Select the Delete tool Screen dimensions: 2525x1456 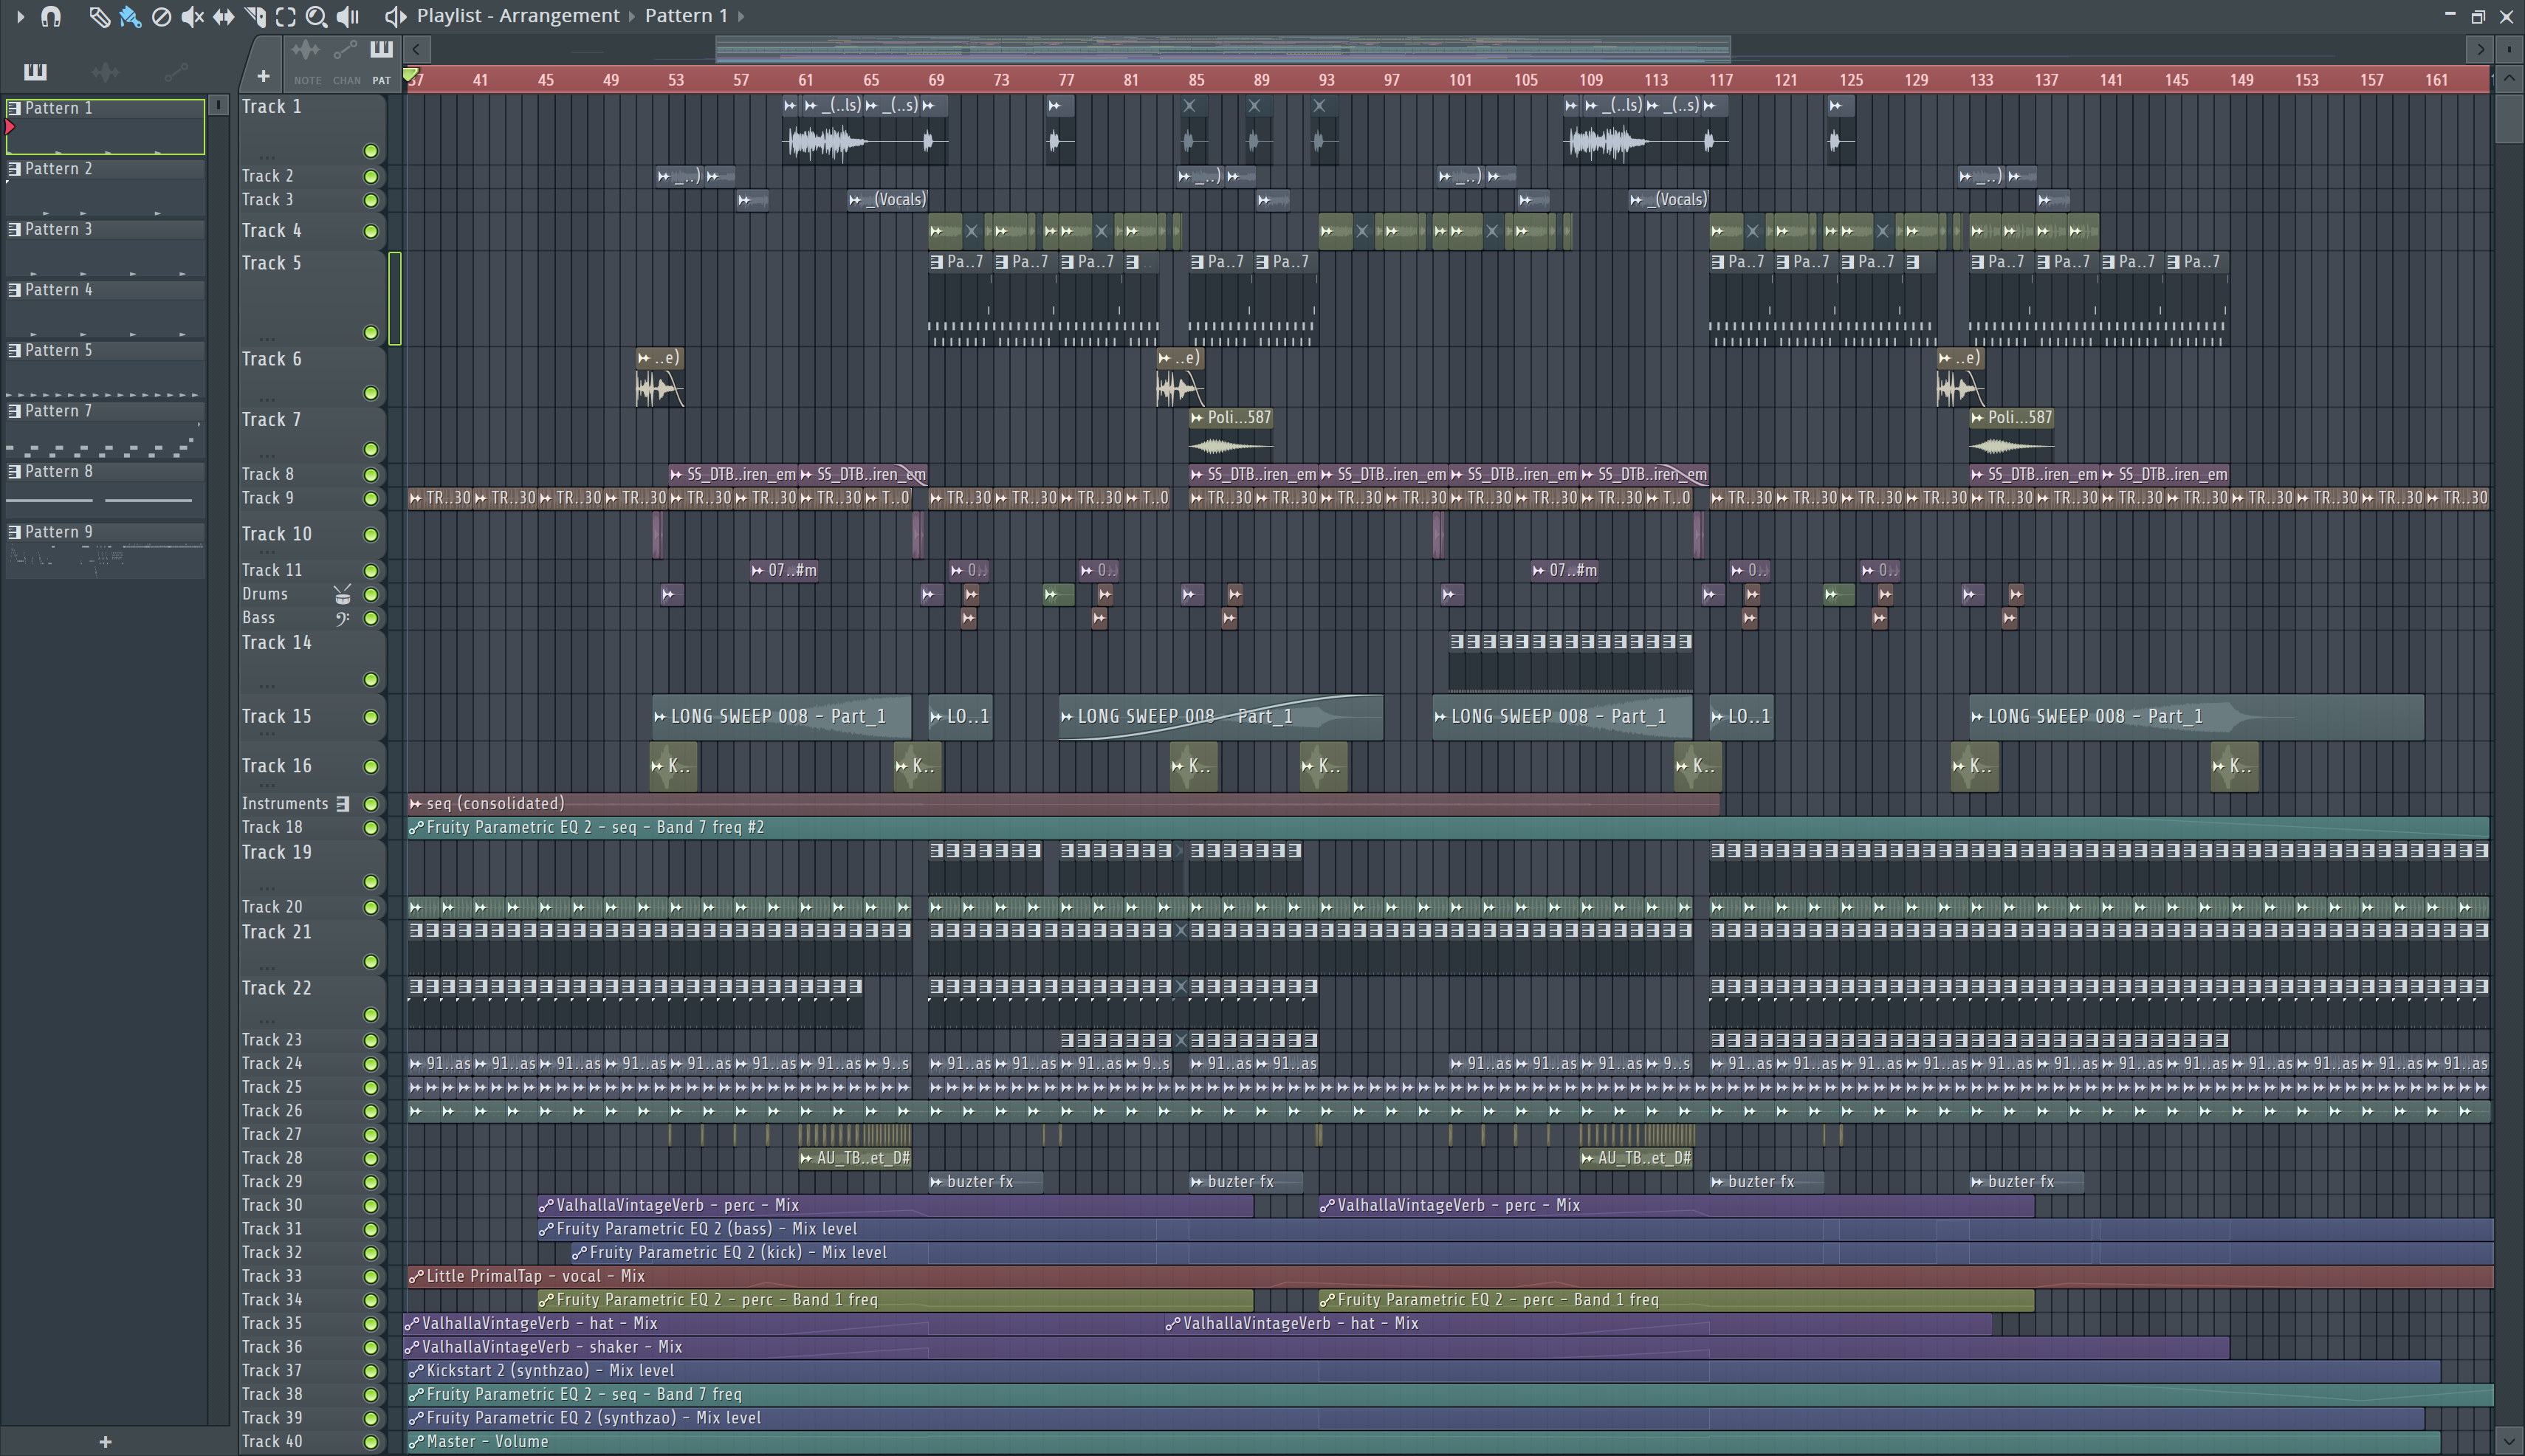pyautogui.click(x=161, y=16)
